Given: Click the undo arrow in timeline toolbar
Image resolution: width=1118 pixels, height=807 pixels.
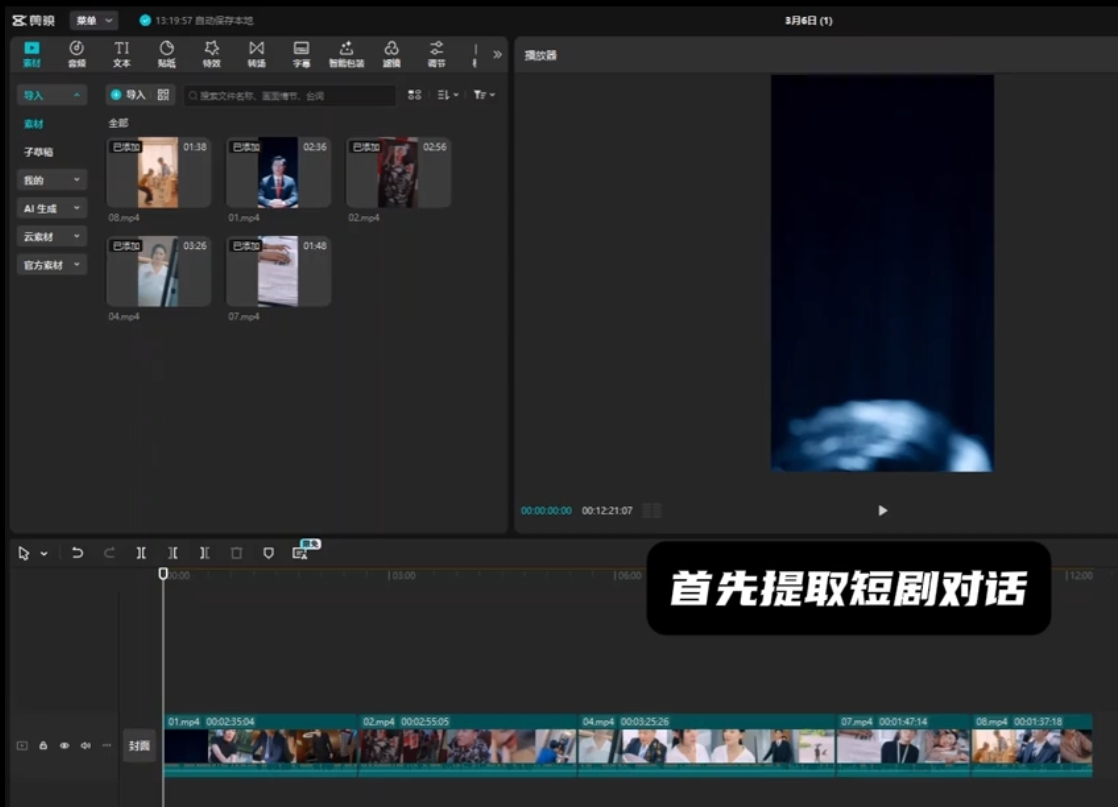Looking at the screenshot, I should coord(77,553).
